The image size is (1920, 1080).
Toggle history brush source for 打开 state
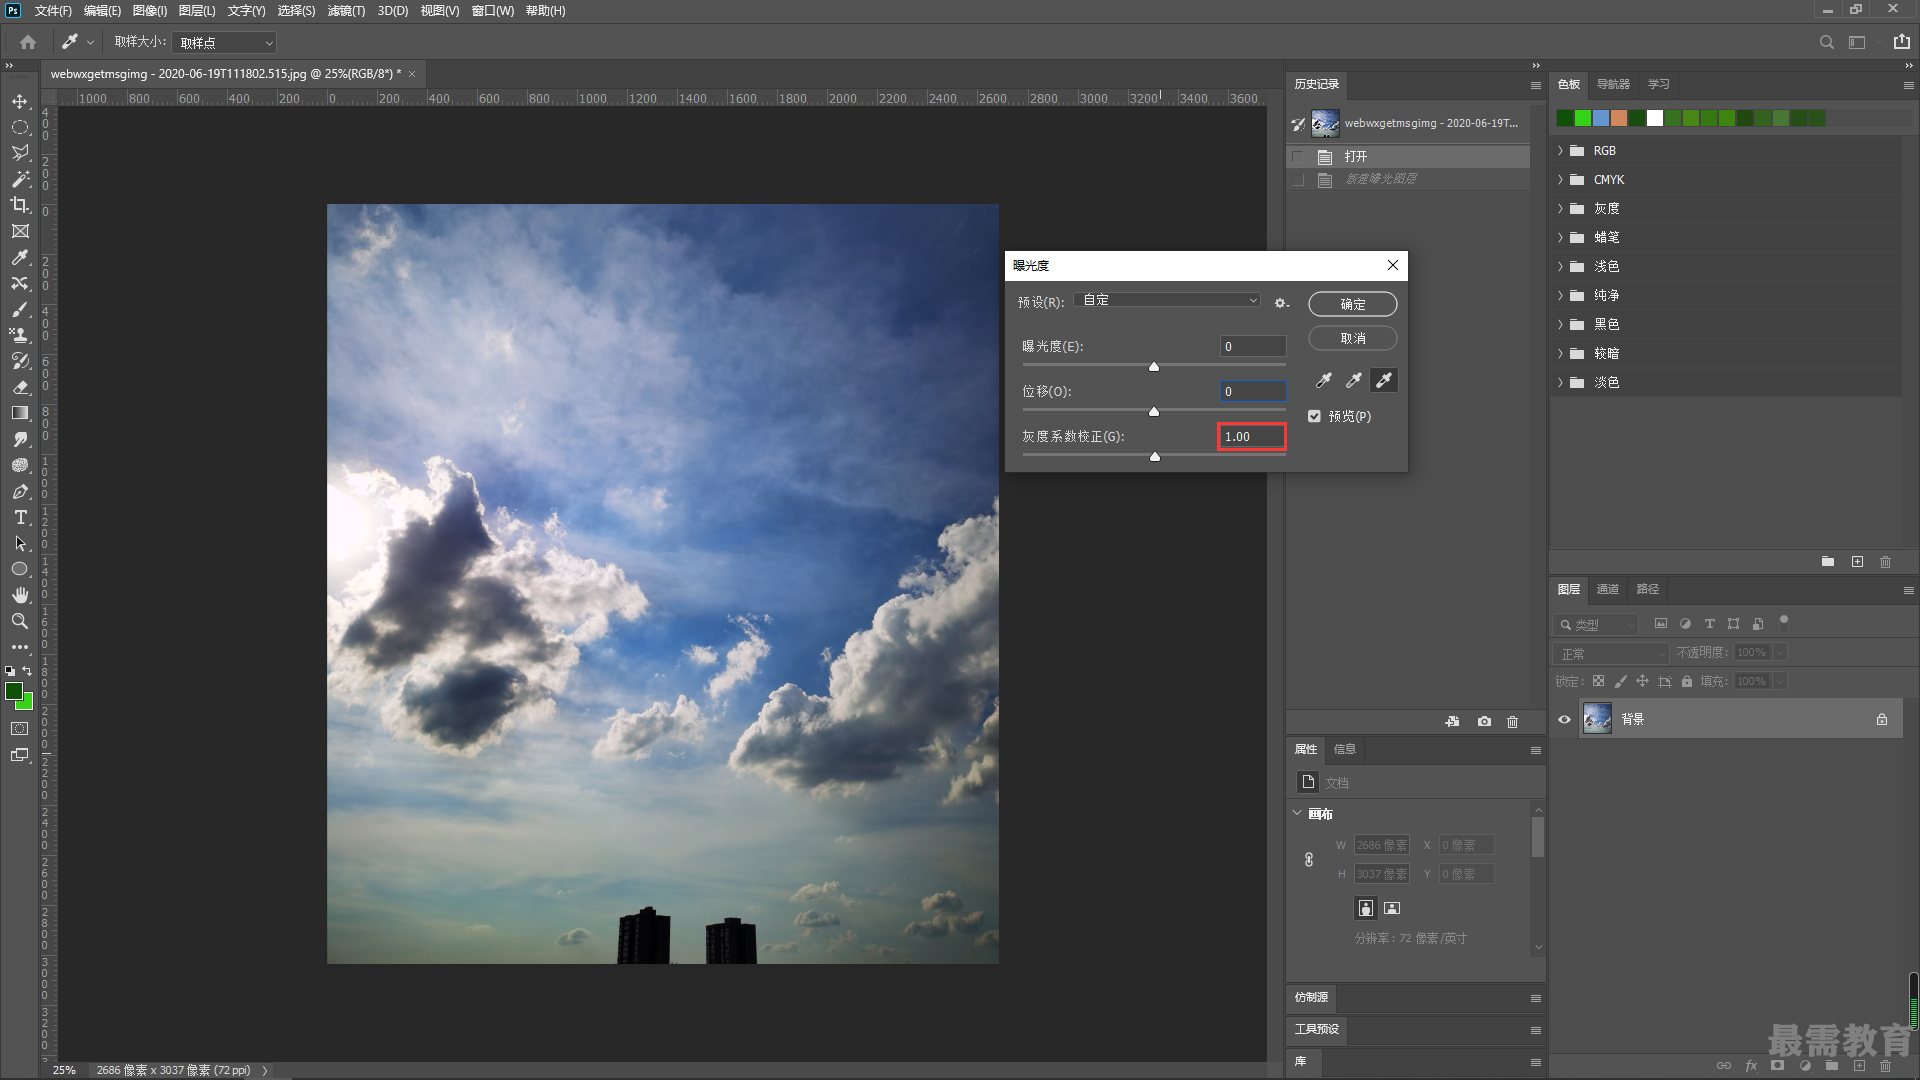[x=1298, y=157]
